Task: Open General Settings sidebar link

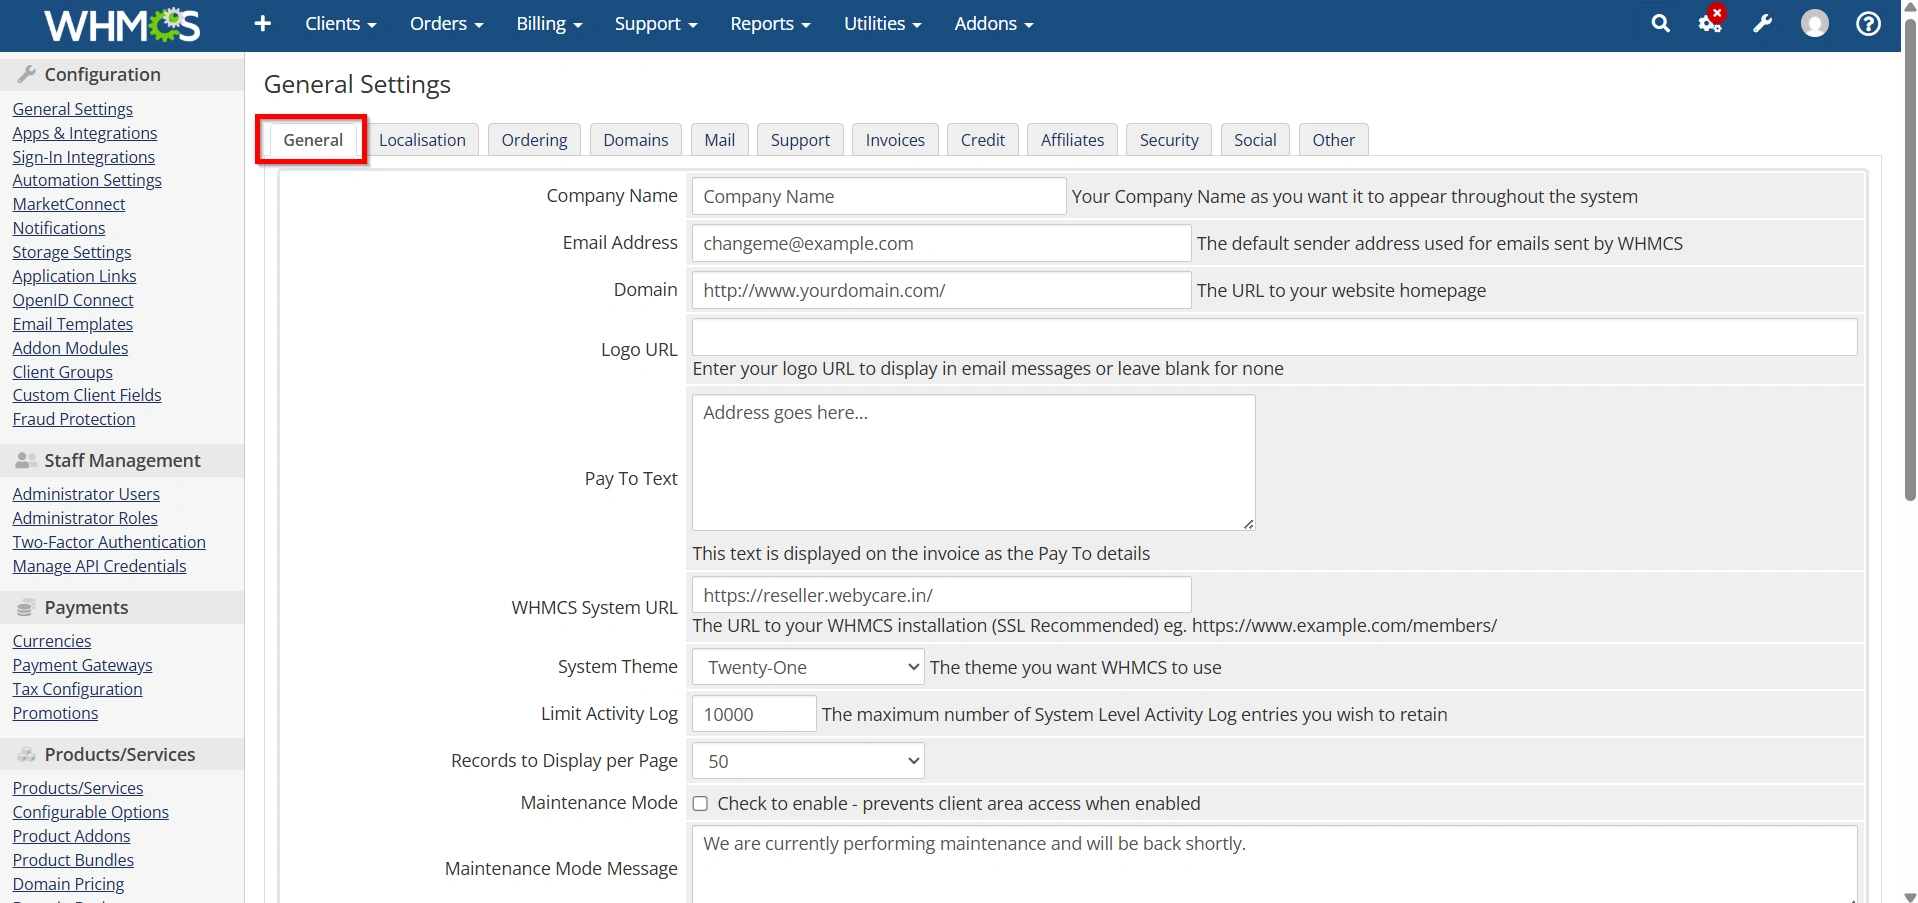Action: coord(72,109)
